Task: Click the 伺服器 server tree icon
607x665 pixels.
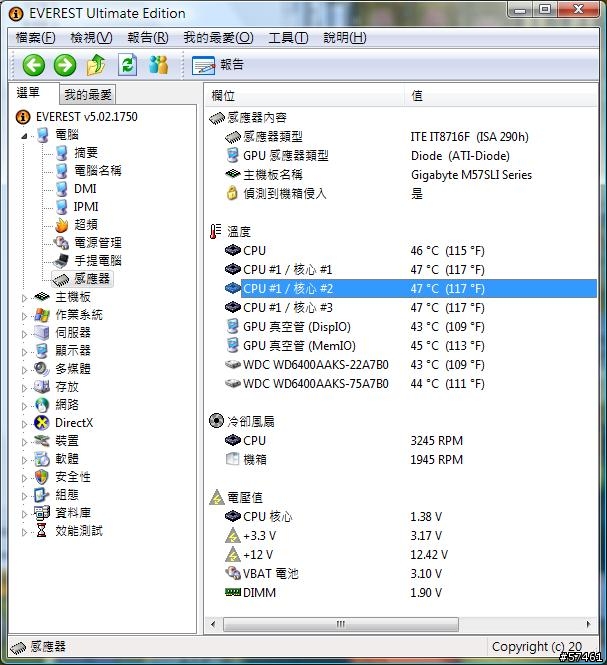Action: [42, 333]
